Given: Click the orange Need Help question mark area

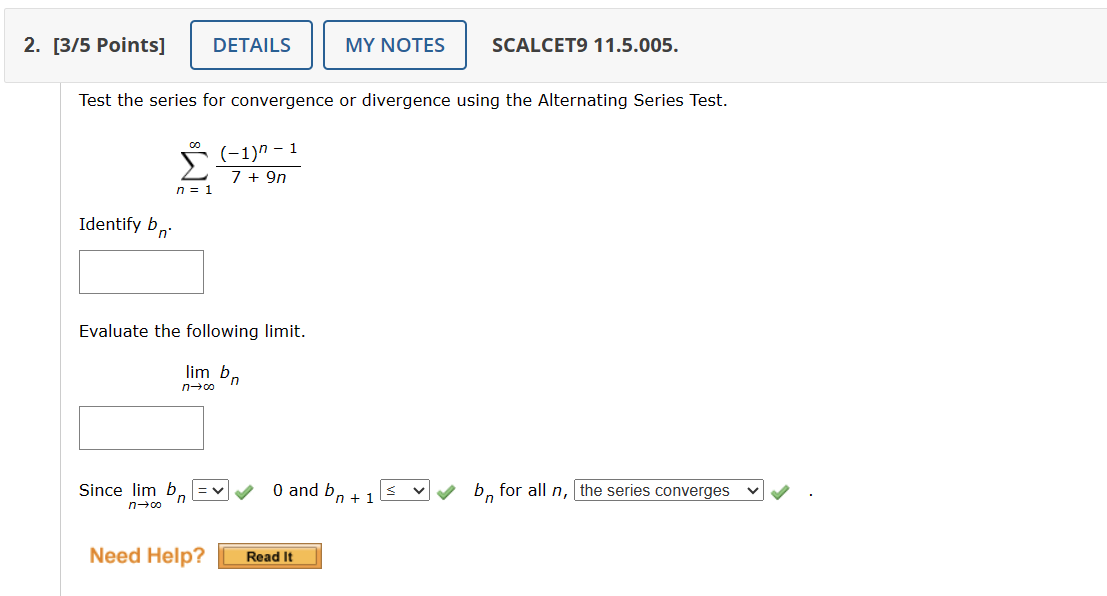Looking at the screenshot, I should click(204, 555).
